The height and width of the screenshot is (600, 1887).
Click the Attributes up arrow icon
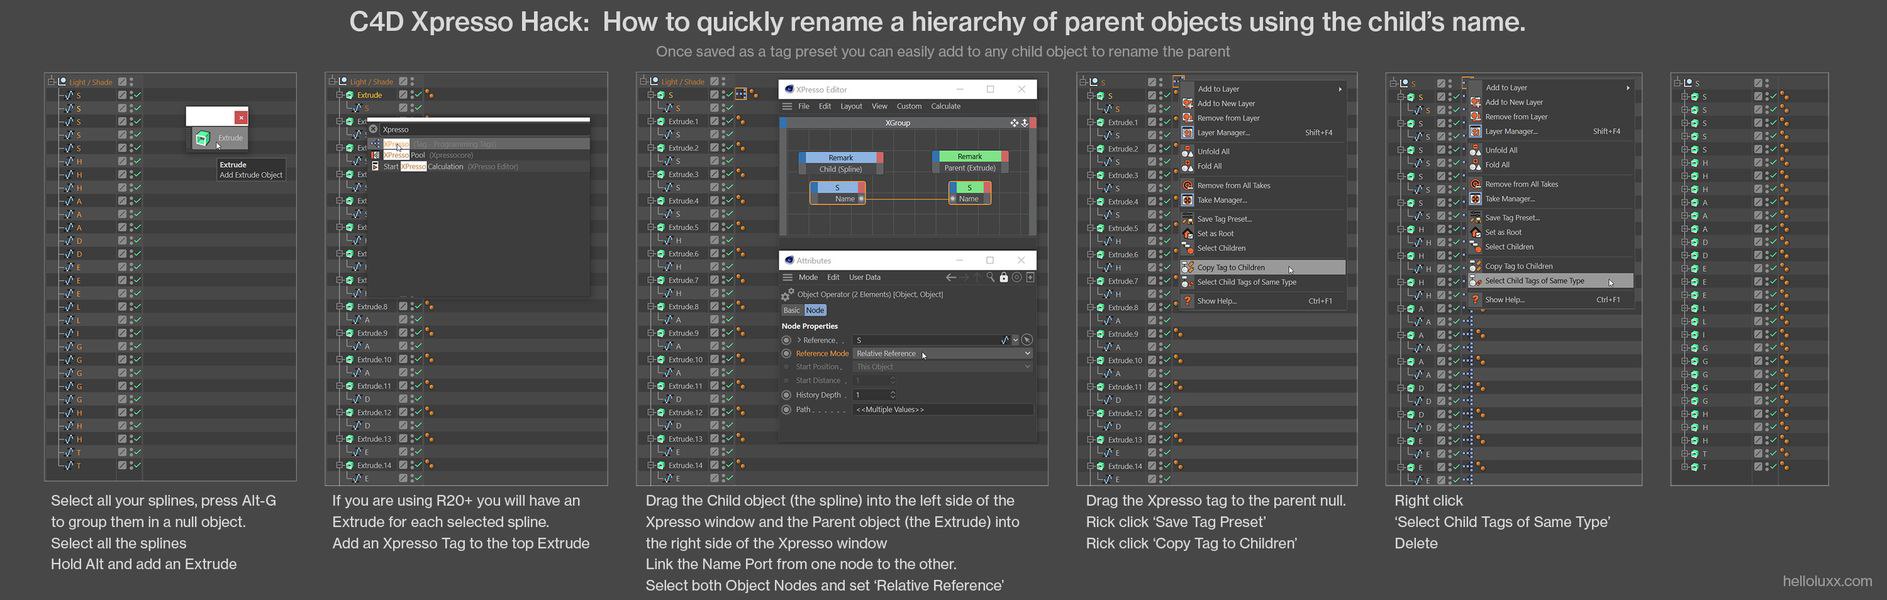pyautogui.click(x=978, y=277)
